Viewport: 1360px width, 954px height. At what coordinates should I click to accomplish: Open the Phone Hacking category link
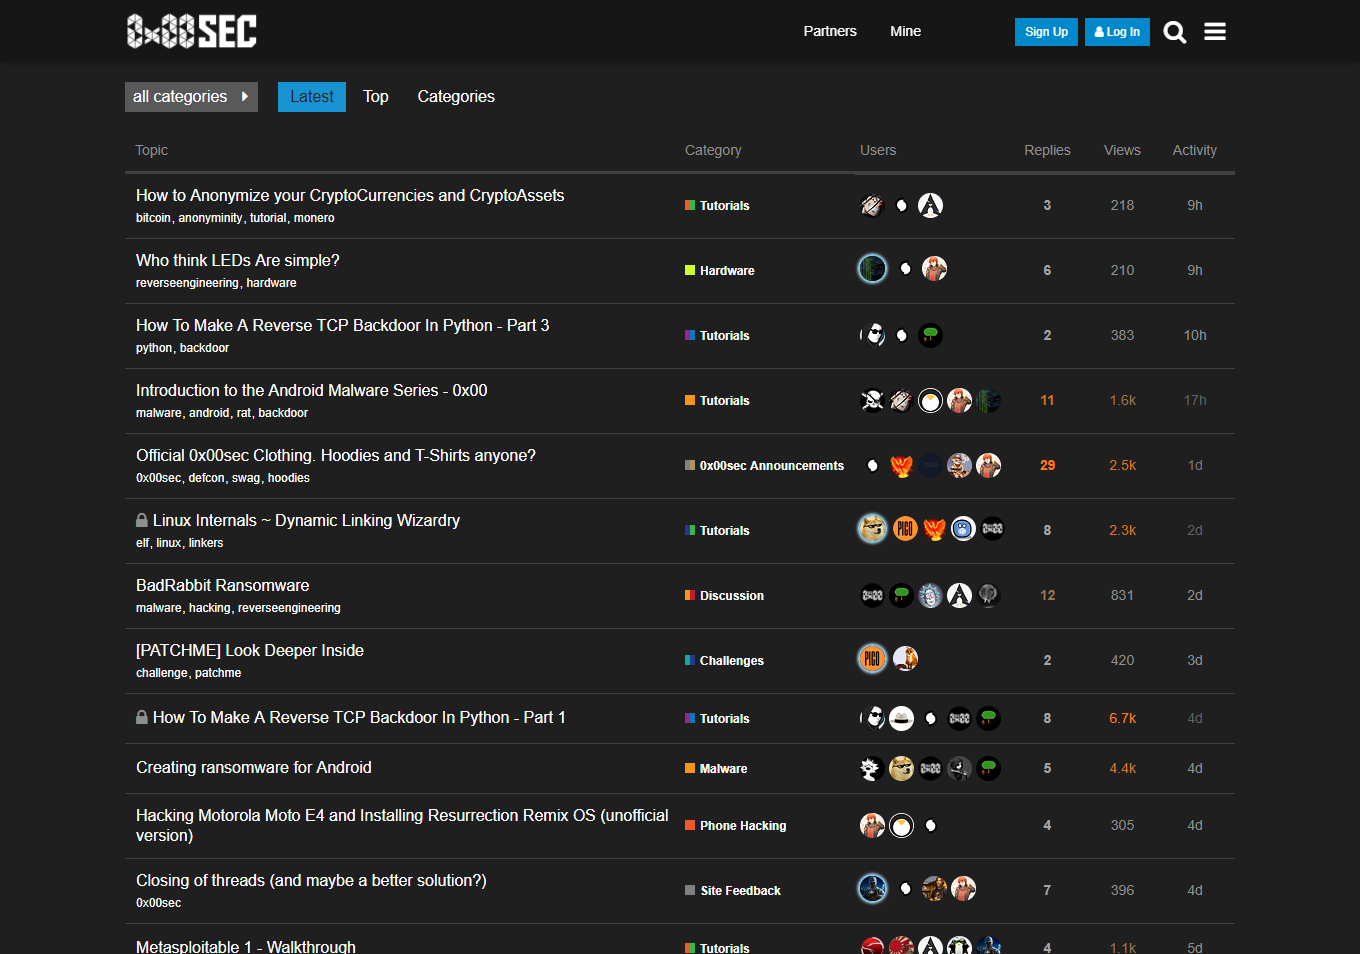(x=736, y=826)
